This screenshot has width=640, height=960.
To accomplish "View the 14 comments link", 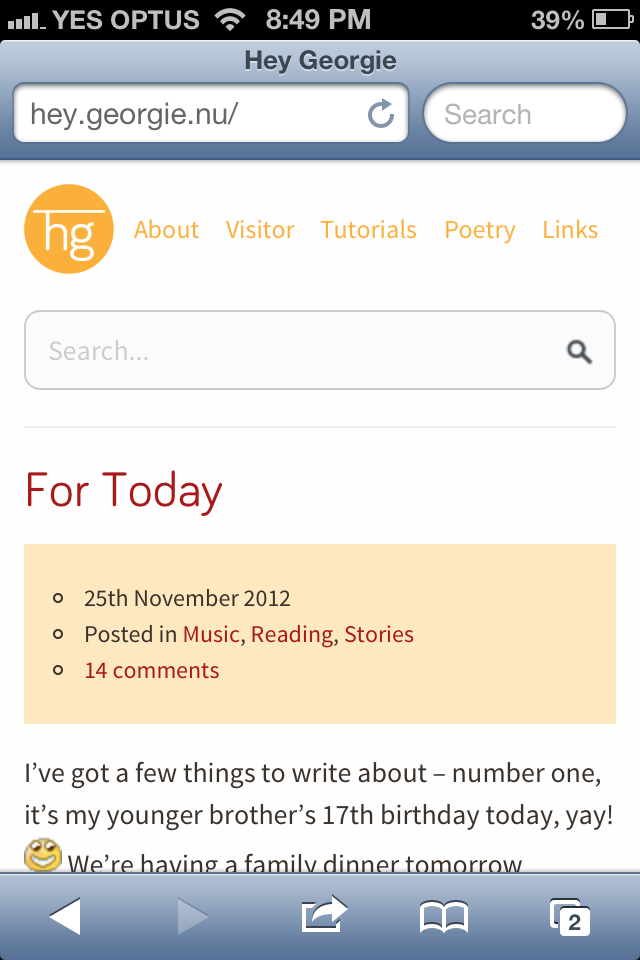I will pyautogui.click(x=152, y=670).
